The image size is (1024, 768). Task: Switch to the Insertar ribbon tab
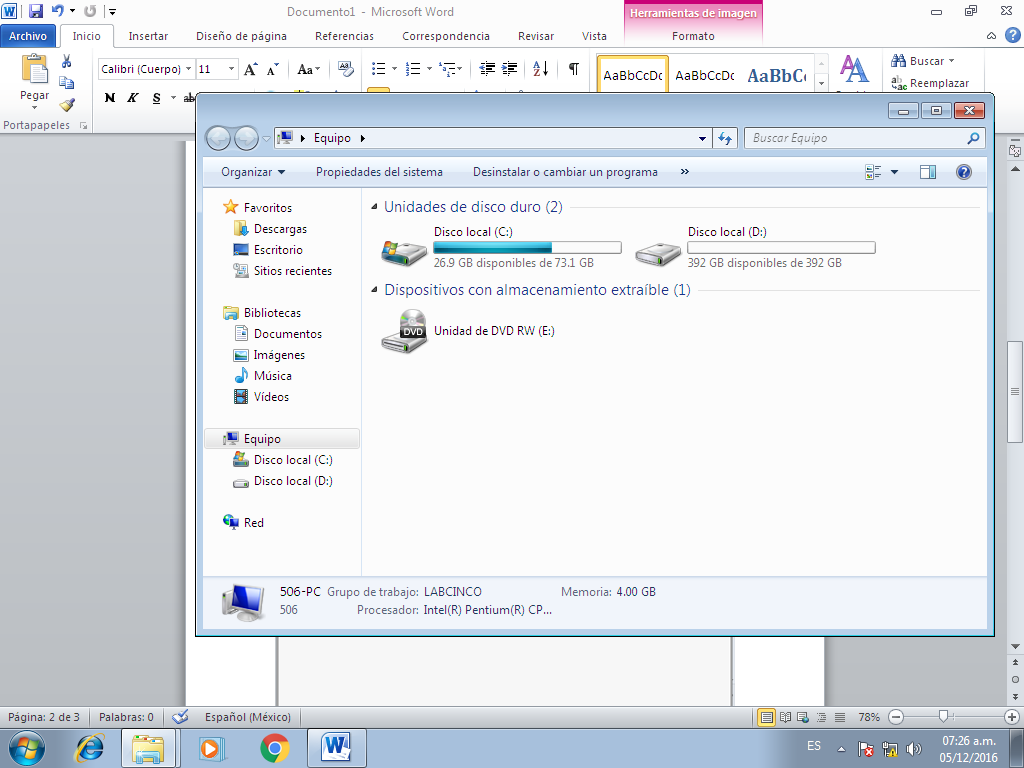(148, 34)
